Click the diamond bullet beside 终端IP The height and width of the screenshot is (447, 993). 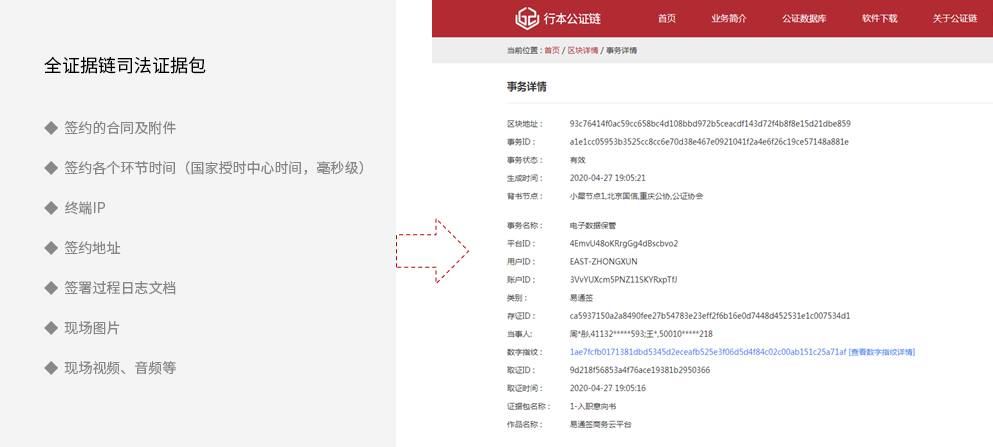point(51,208)
